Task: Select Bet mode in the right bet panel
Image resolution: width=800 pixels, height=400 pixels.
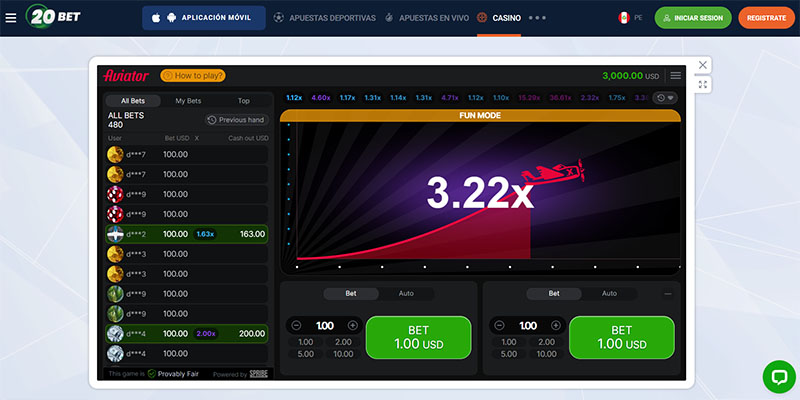Action: point(554,294)
